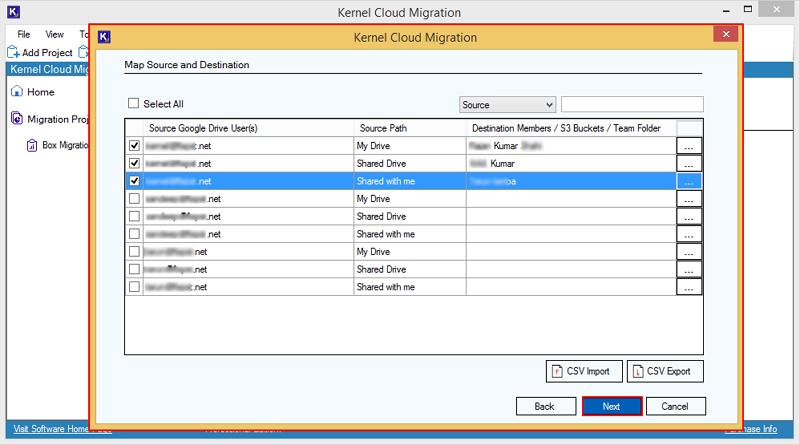
Task: Click the dialog's Kernel logo icon
Action: point(104,37)
